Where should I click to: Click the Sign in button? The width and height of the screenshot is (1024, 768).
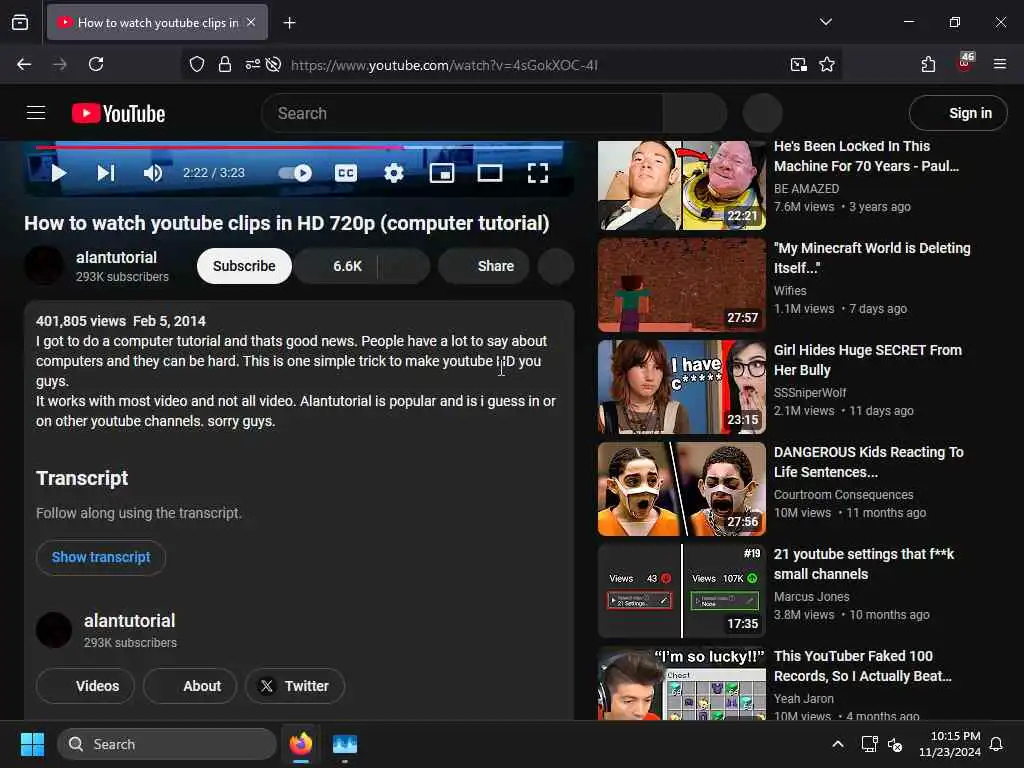click(958, 113)
